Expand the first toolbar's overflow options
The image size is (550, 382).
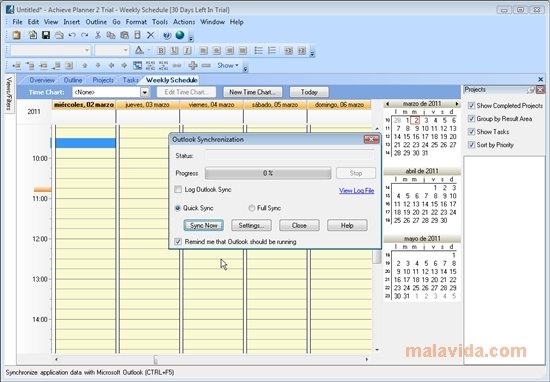(x=191, y=37)
